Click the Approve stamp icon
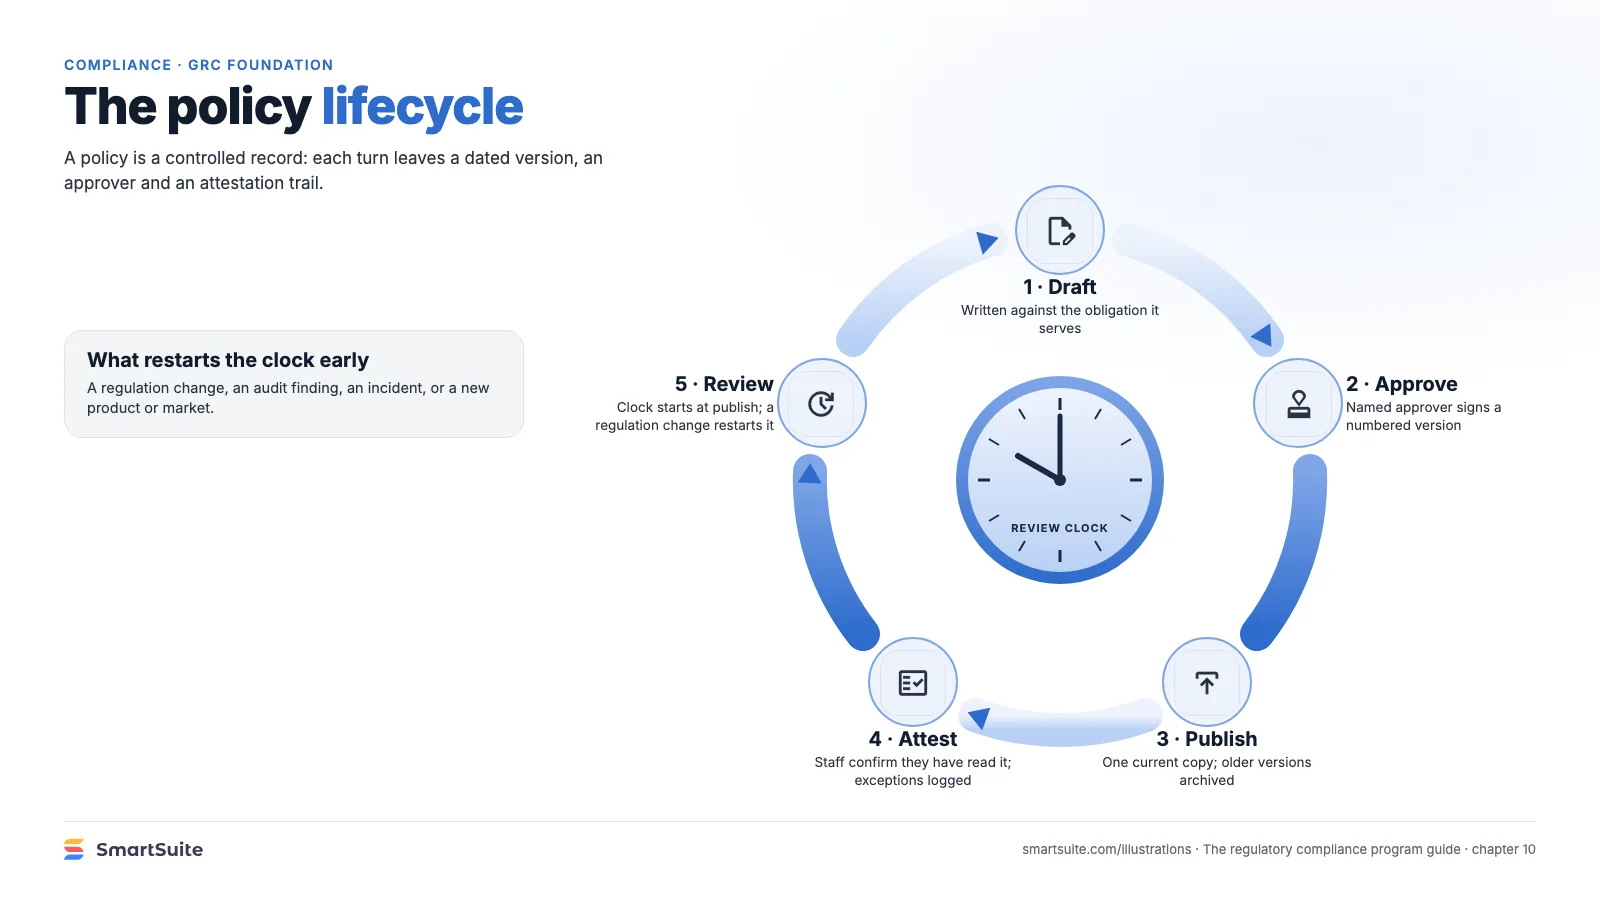 pos(1298,403)
